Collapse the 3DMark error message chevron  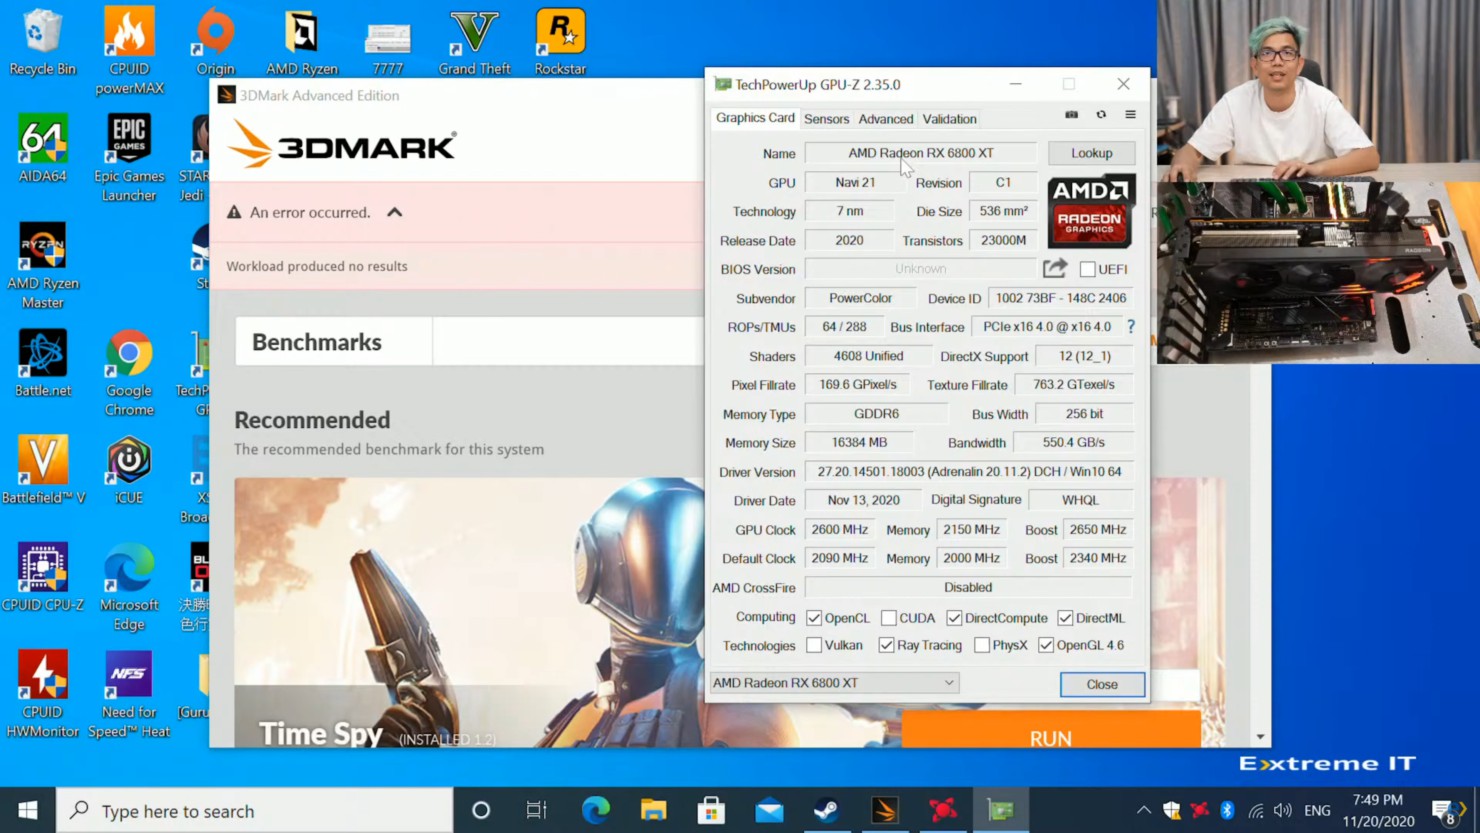click(x=395, y=212)
